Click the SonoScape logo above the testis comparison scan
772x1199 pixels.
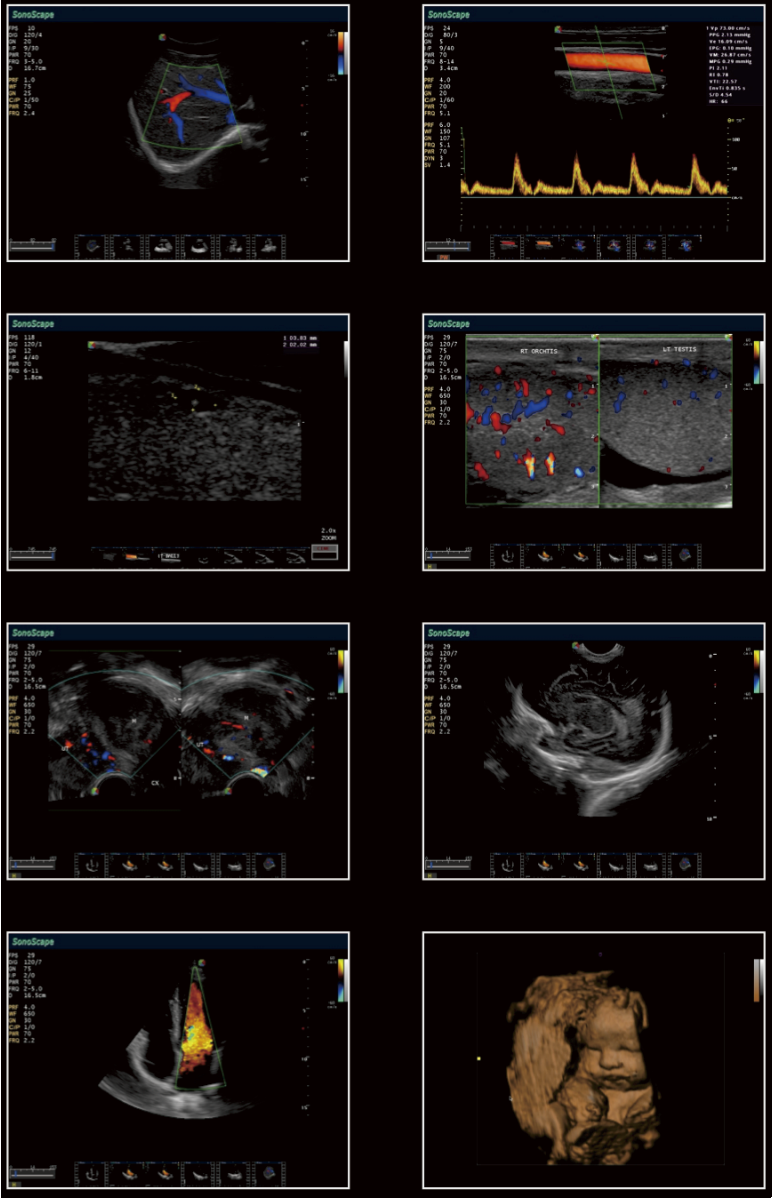[448, 324]
